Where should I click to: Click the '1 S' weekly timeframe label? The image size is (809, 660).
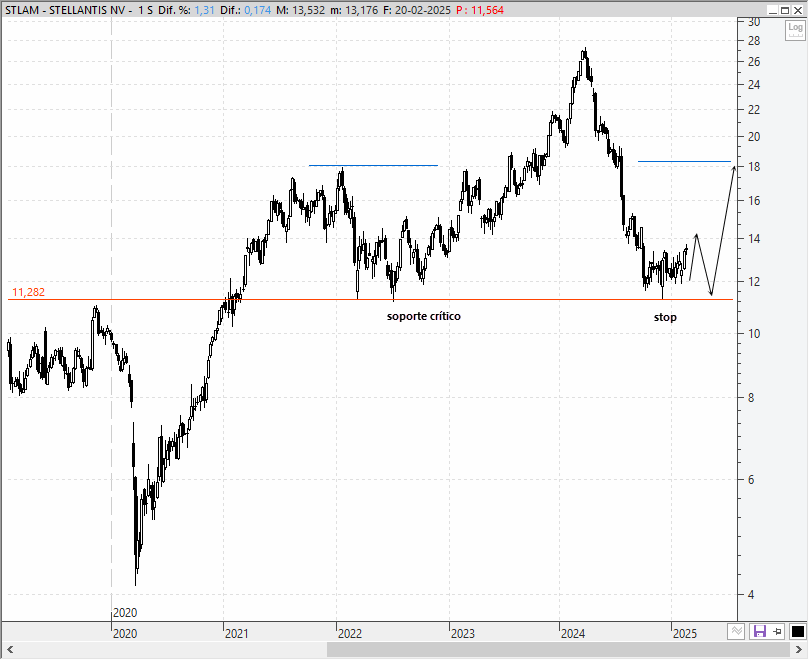[x=145, y=10]
